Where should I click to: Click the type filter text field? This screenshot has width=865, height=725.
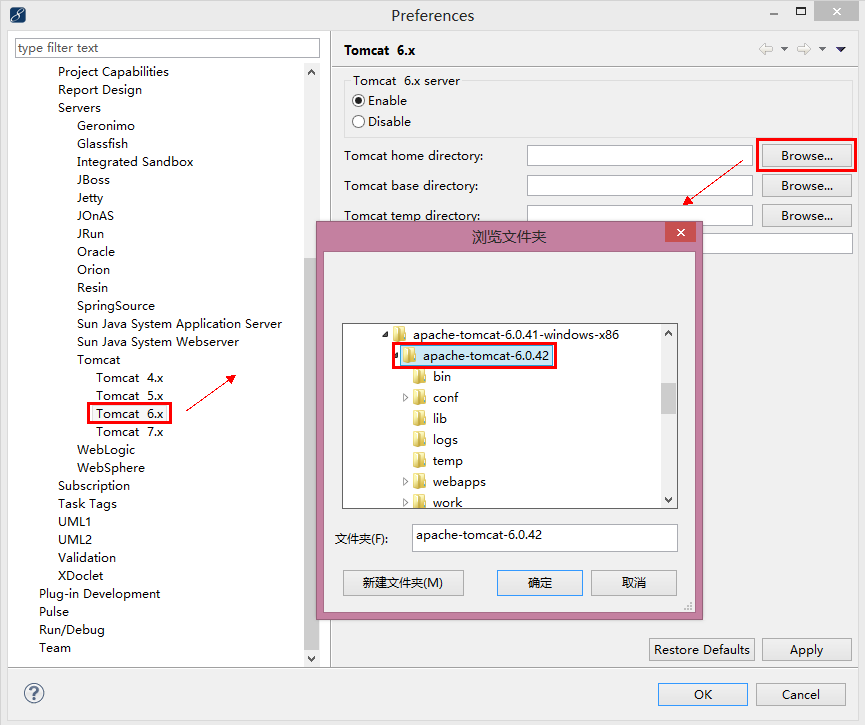click(x=167, y=48)
